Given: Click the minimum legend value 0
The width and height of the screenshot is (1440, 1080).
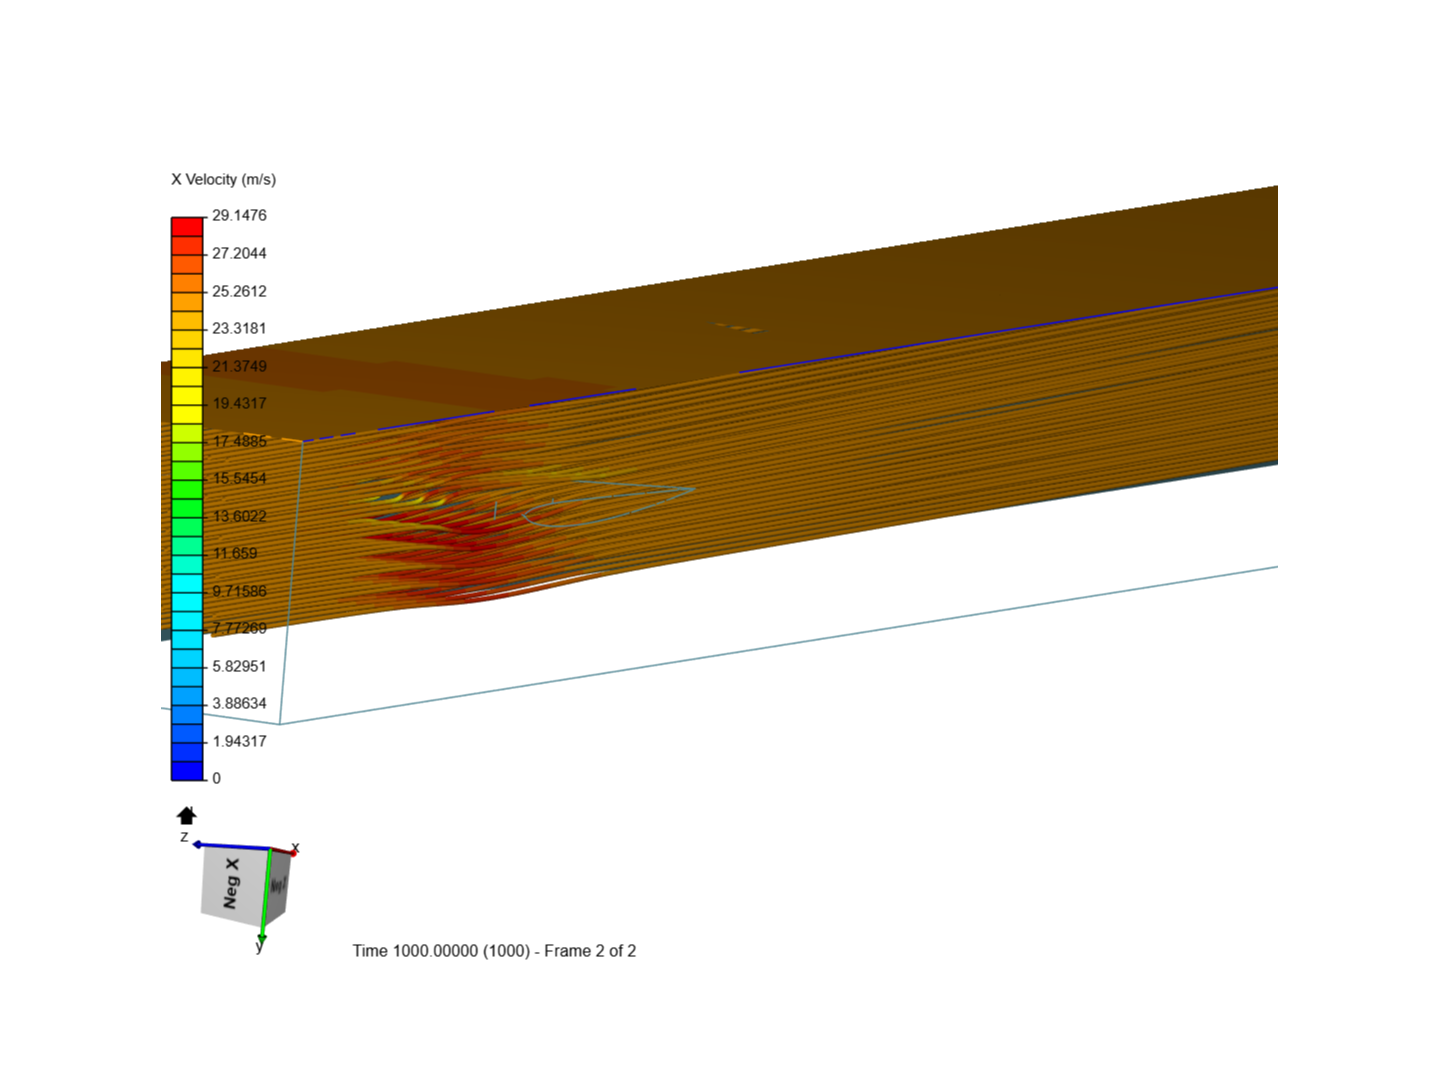Looking at the screenshot, I should click(216, 778).
